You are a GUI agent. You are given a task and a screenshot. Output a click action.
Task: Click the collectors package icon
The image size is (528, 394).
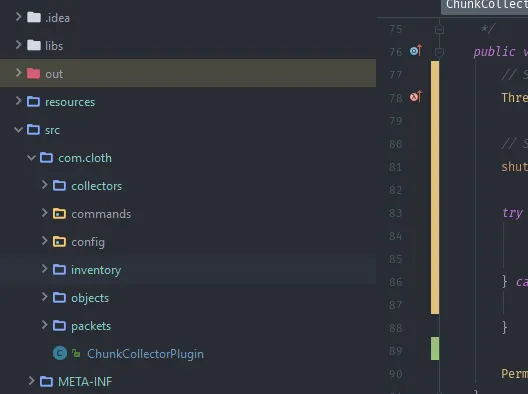click(x=60, y=186)
